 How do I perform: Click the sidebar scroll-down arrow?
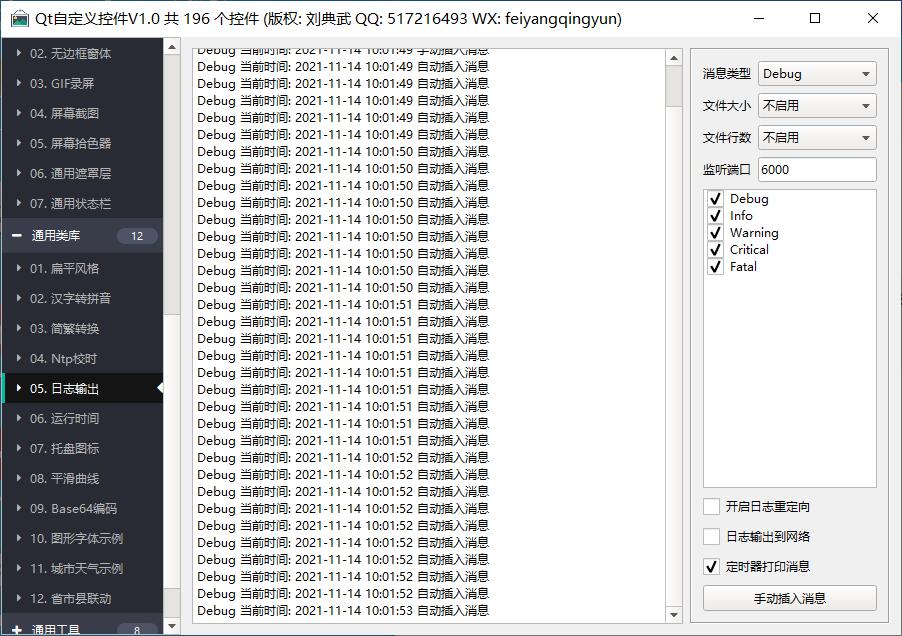coord(172,626)
